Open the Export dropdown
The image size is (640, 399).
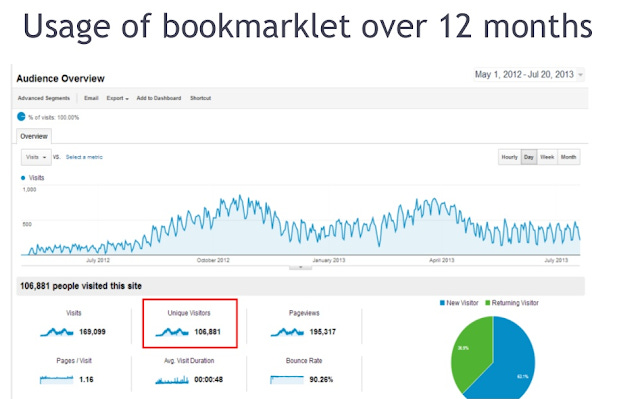[x=118, y=98]
